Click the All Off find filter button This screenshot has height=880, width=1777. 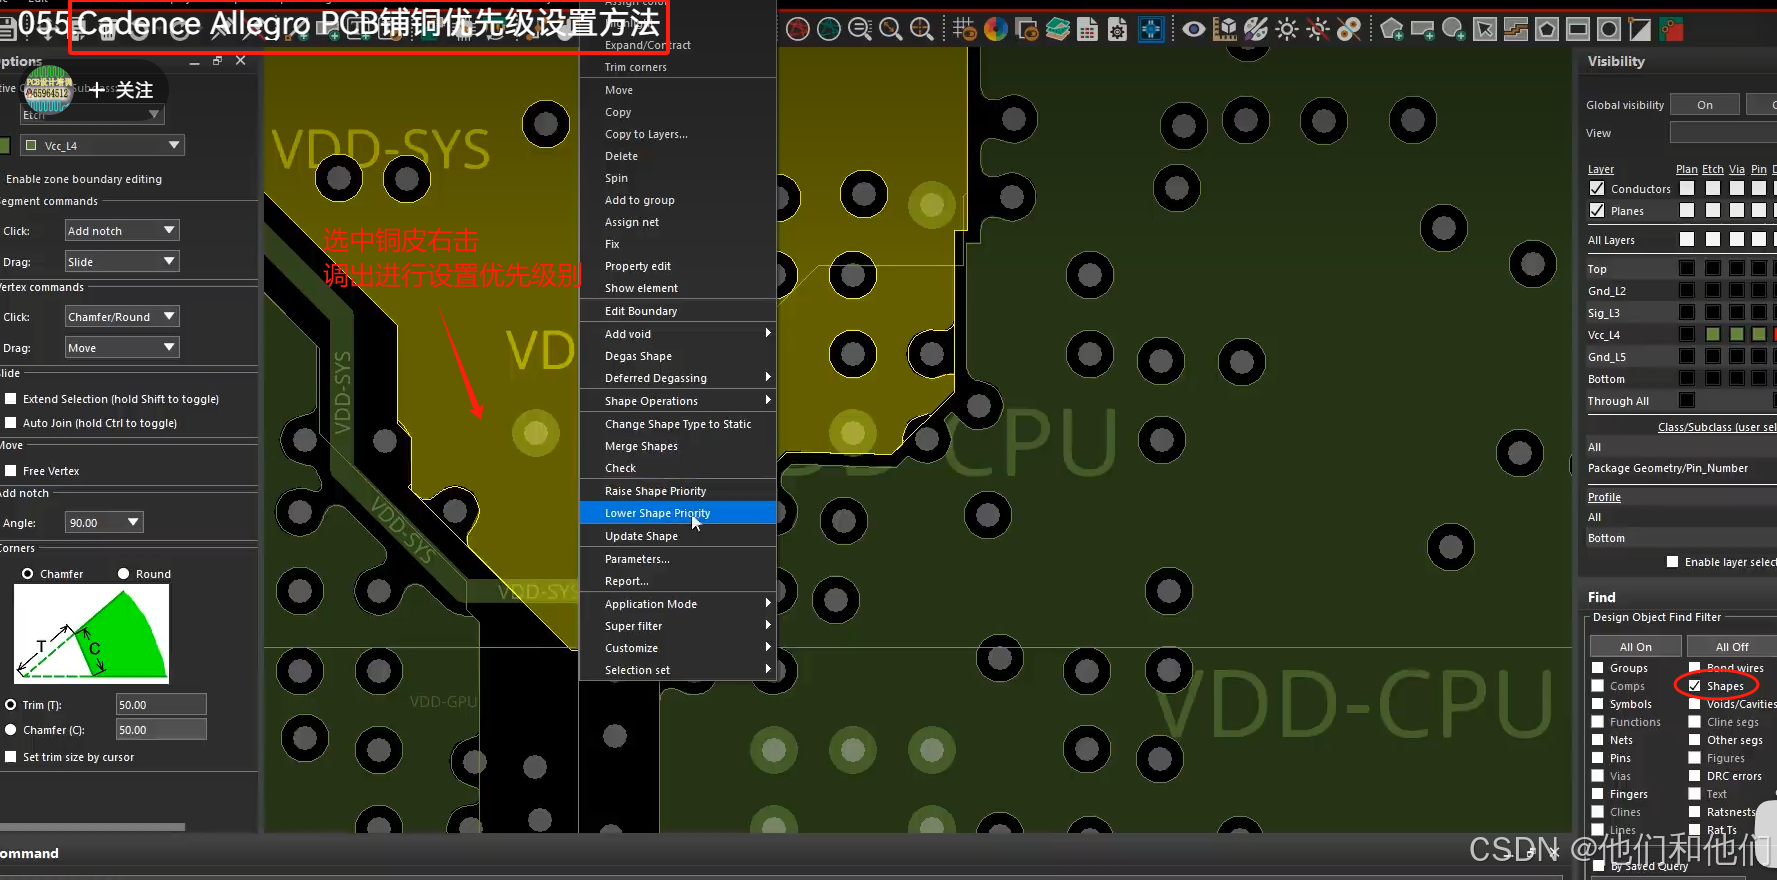click(1732, 647)
